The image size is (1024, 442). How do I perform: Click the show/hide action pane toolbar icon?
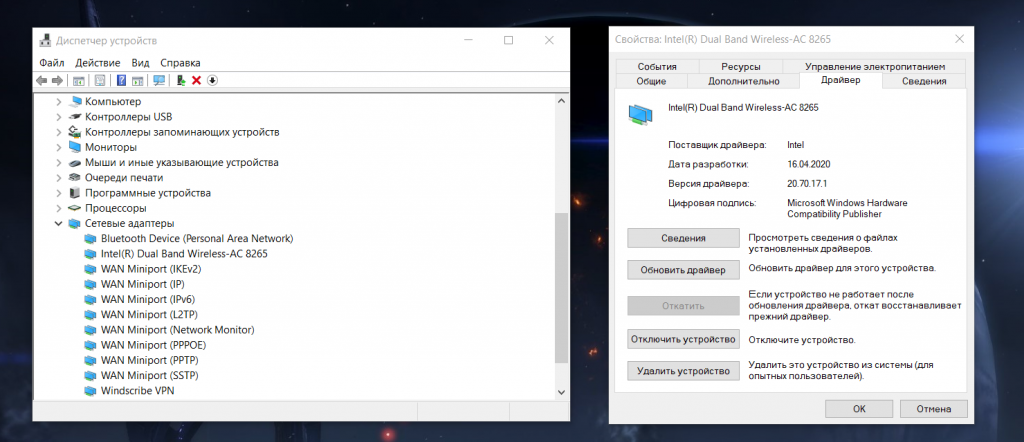pyautogui.click(x=137, y=80)
